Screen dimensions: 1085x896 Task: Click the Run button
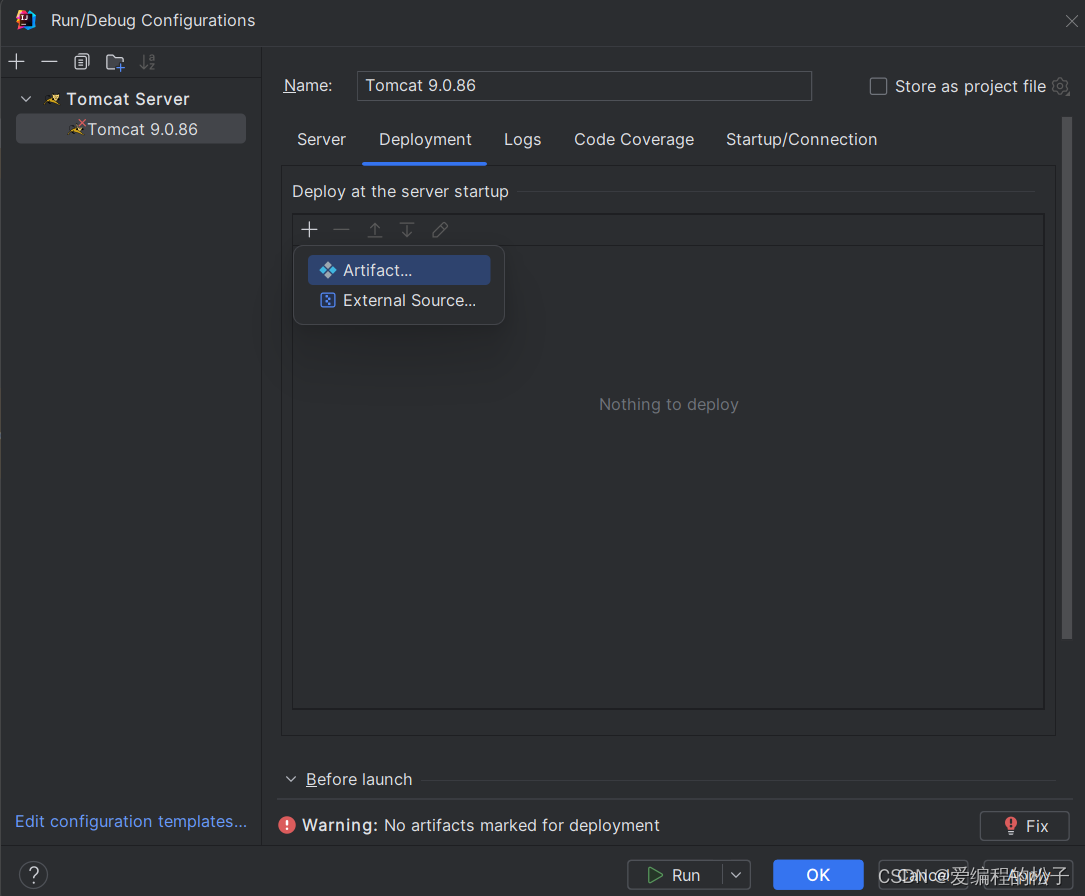pos(675,875)
